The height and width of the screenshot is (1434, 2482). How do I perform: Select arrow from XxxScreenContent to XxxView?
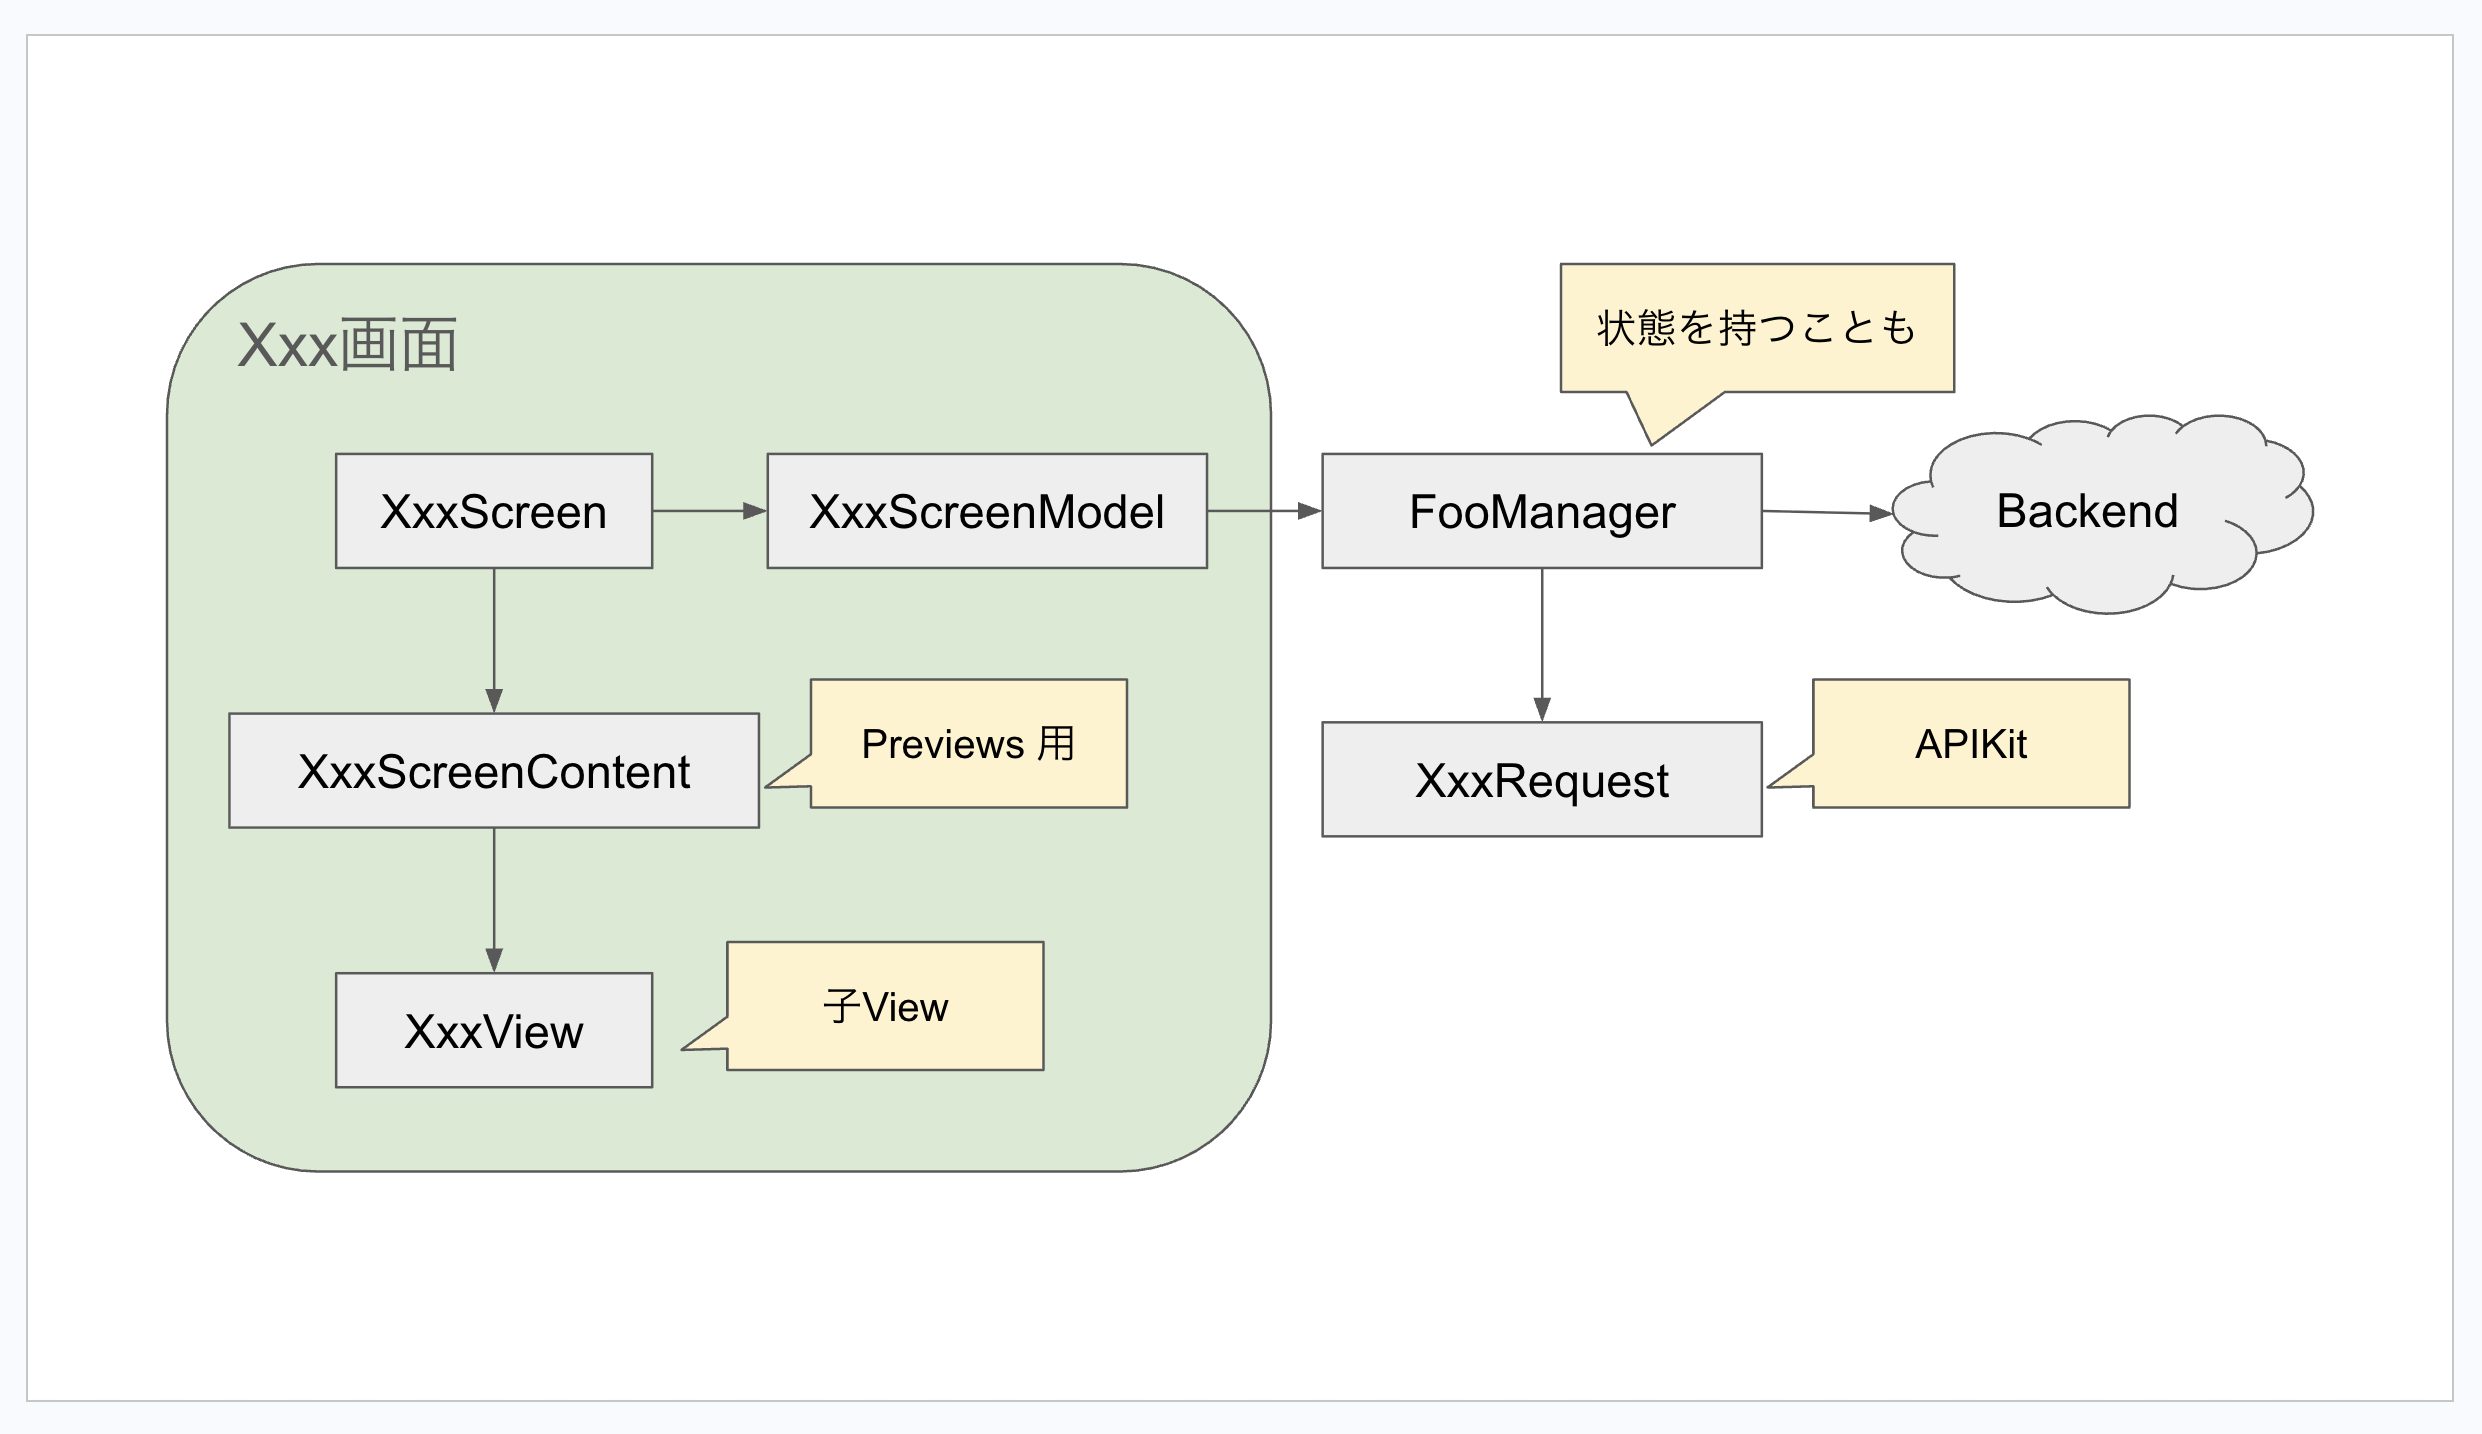pos(494,900)
